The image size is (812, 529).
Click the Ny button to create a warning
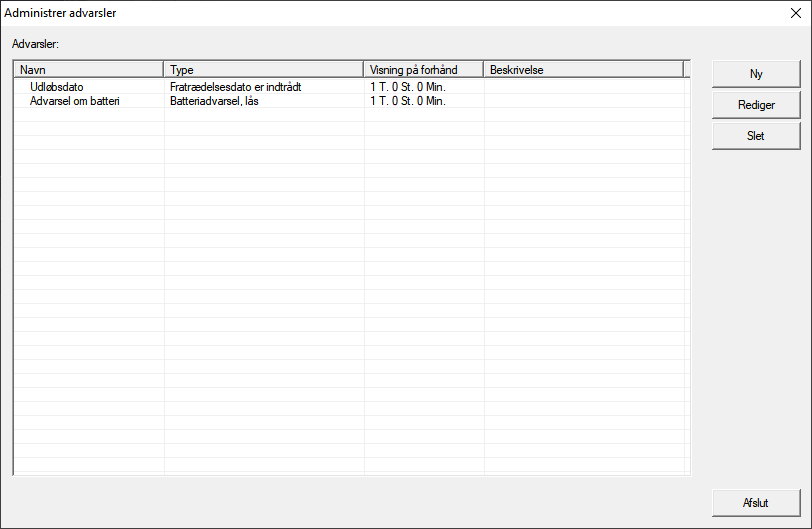click(x=755, y=74)
